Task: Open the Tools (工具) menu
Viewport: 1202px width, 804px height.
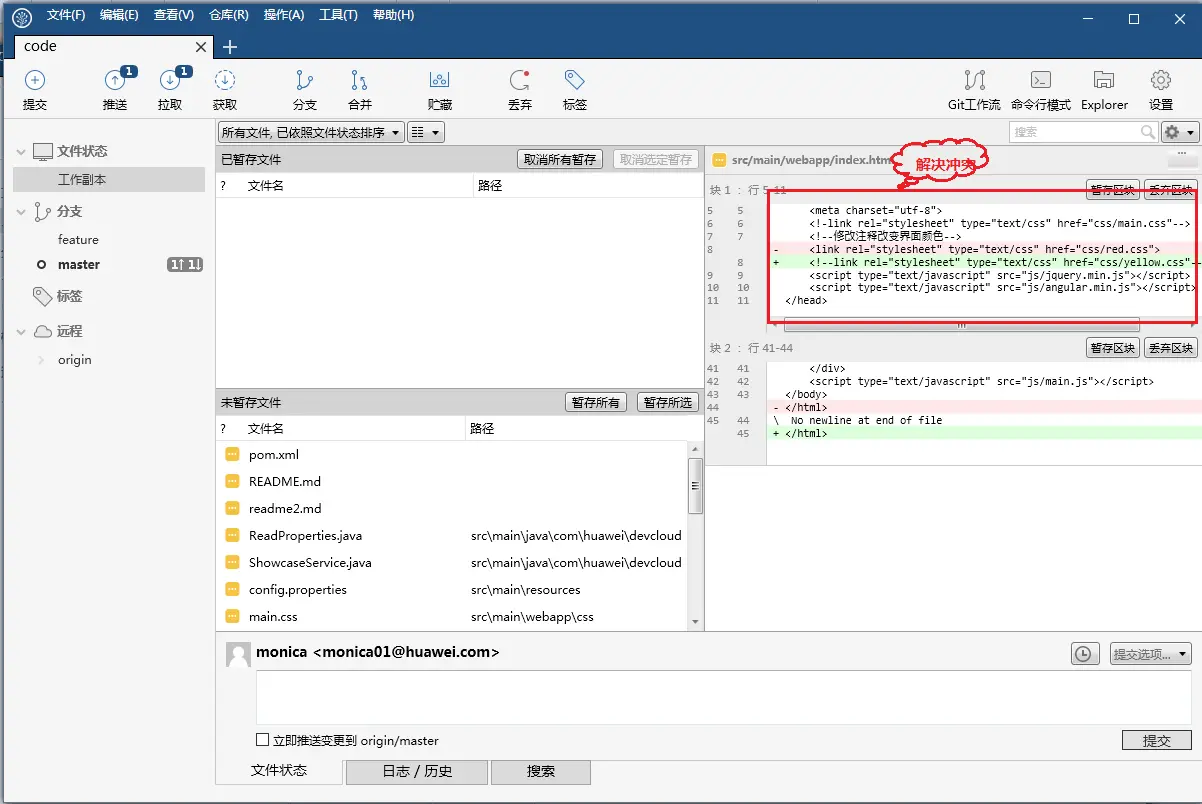Action: (x=338, y=15)
